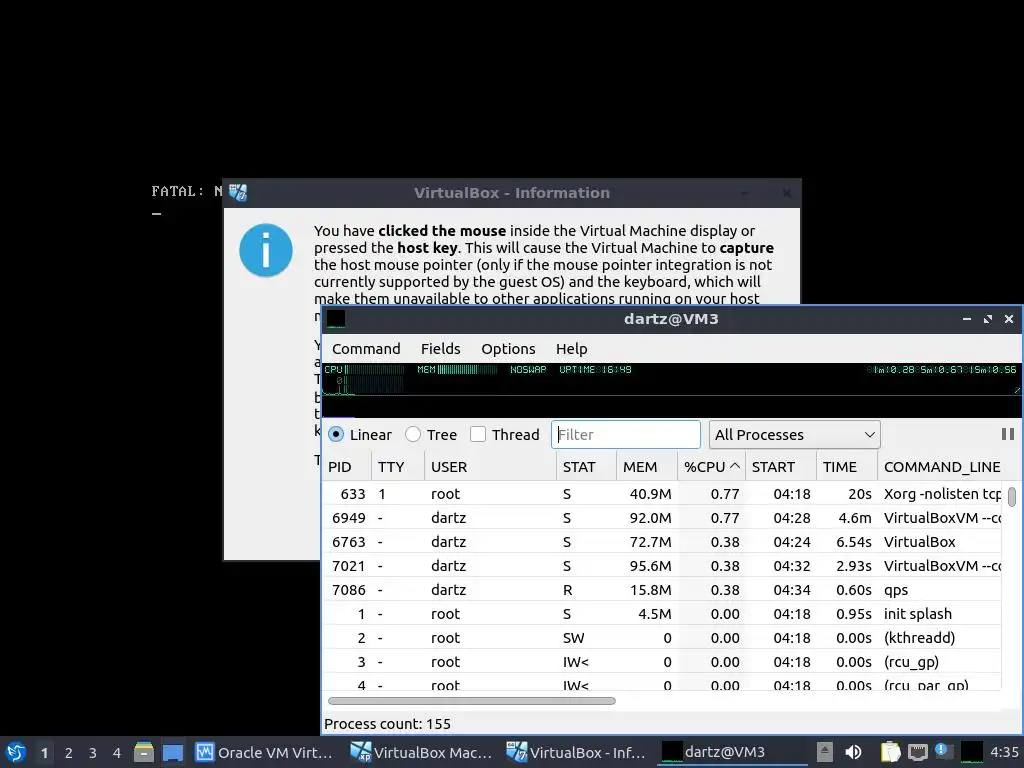
Task: Open the Lubuntu start menu
Action: (x=16, y=752)
